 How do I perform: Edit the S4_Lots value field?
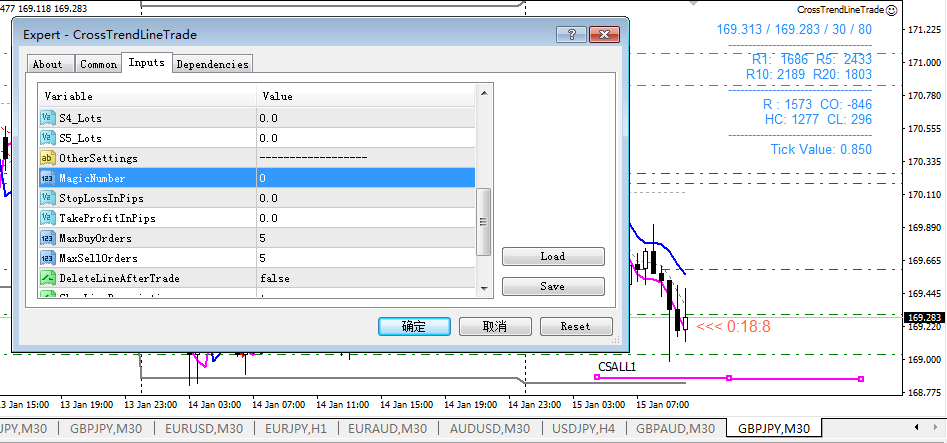pyautogui.click(x=365, y=118)
